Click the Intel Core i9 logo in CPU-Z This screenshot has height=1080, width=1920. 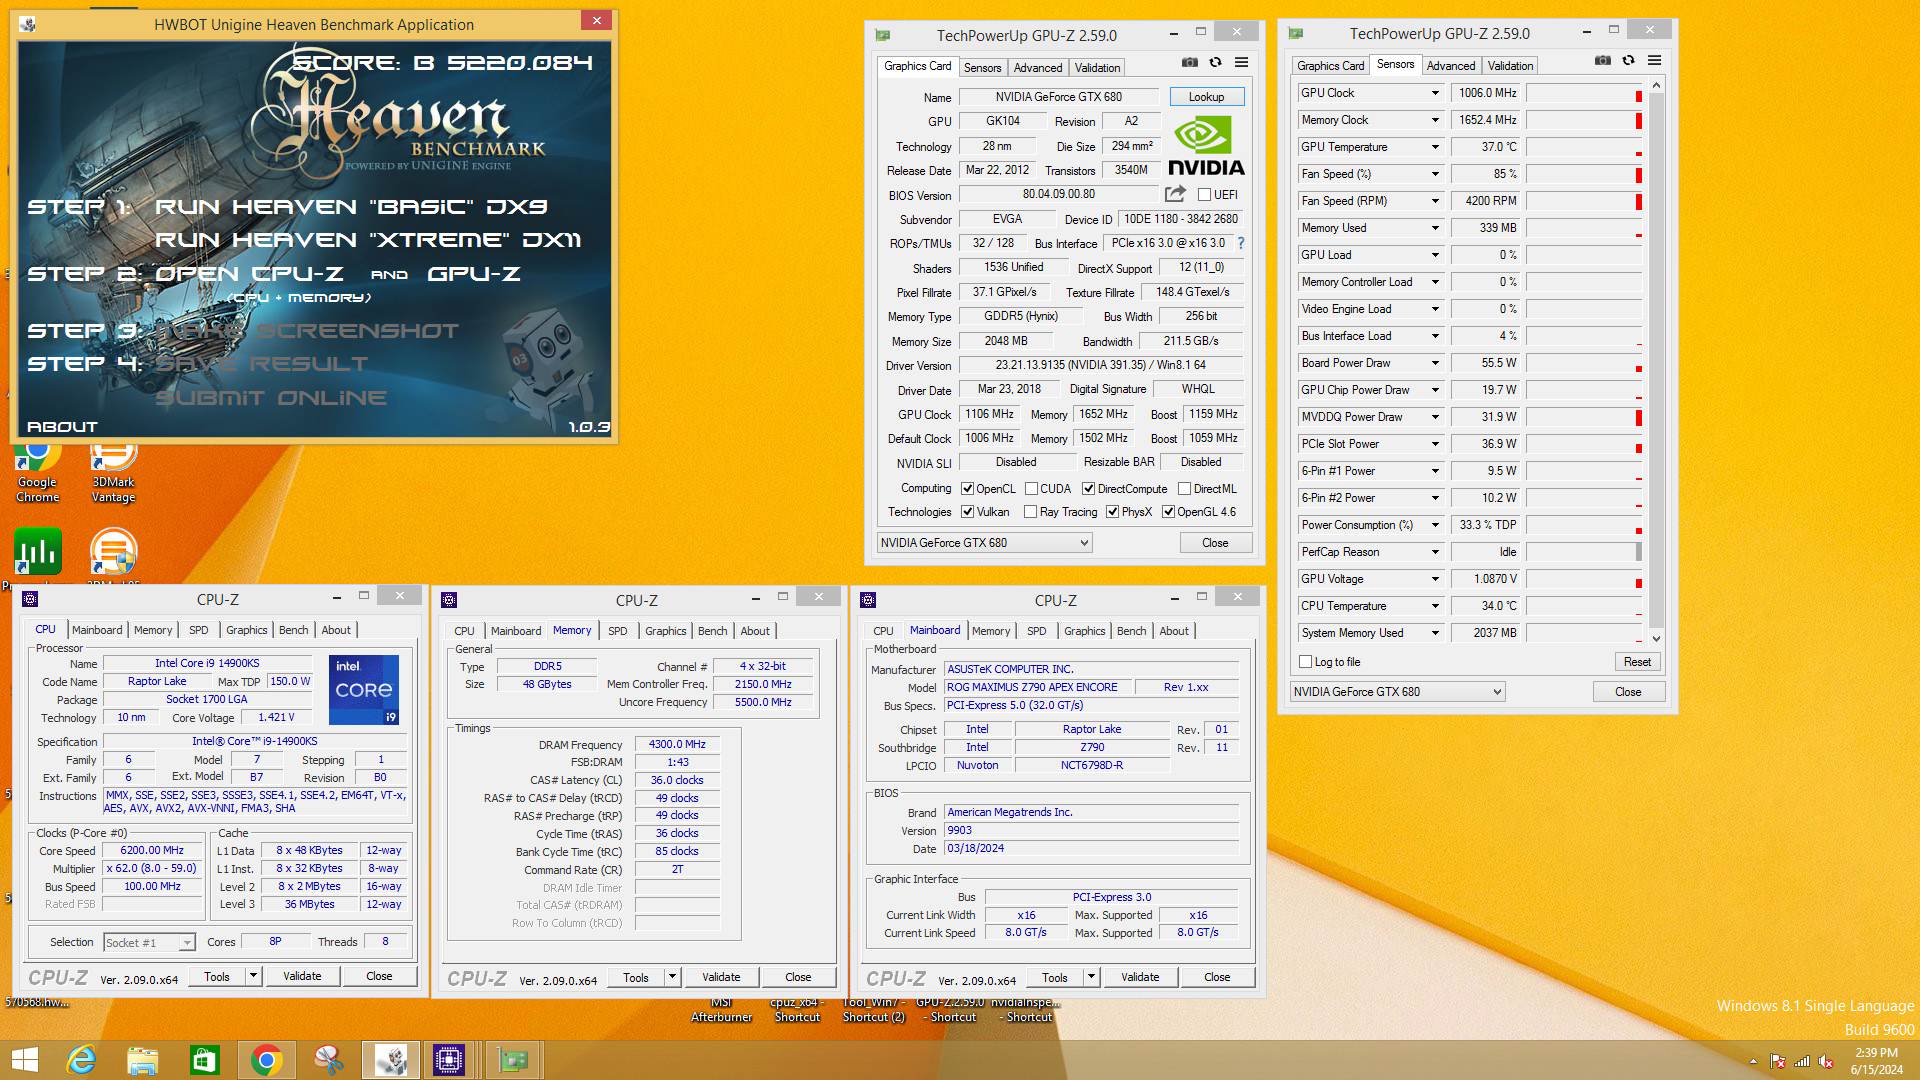click(364, 689)
